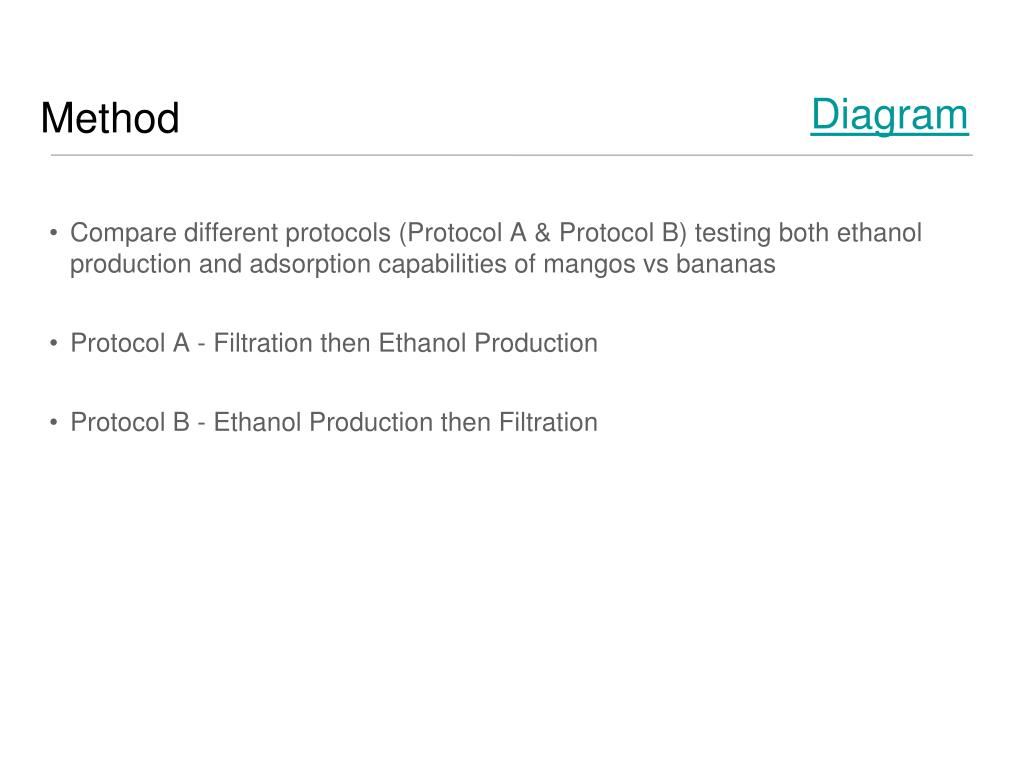Click the word 'bananas' in the first bullet
The width and height of the screenshot is (1024, 768).
(x=726, y=264)
